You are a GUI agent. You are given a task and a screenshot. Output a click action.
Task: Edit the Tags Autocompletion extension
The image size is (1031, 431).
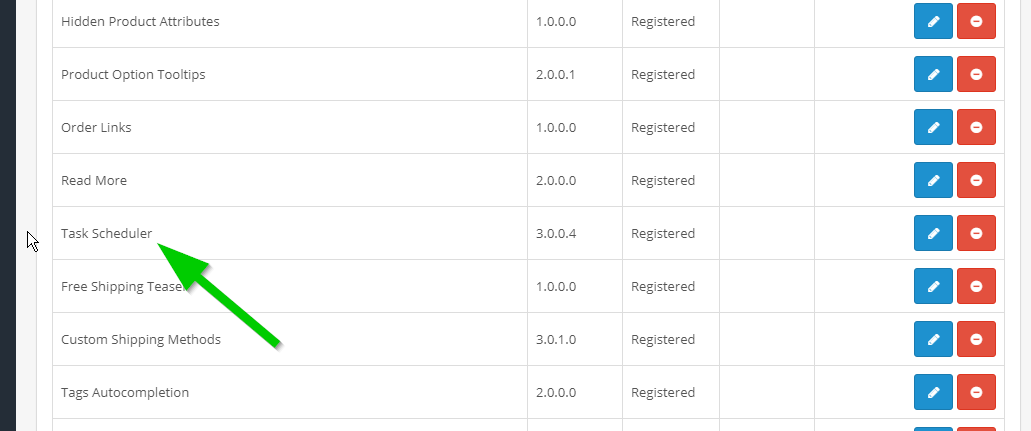933,392
